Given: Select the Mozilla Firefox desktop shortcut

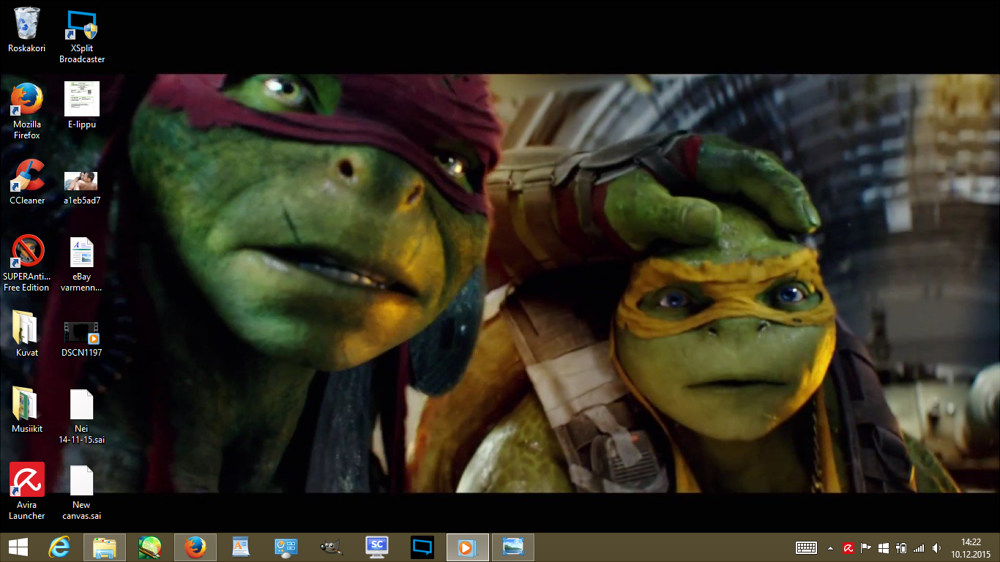Looking at the screenshot, I should click(x=27, y=111).
